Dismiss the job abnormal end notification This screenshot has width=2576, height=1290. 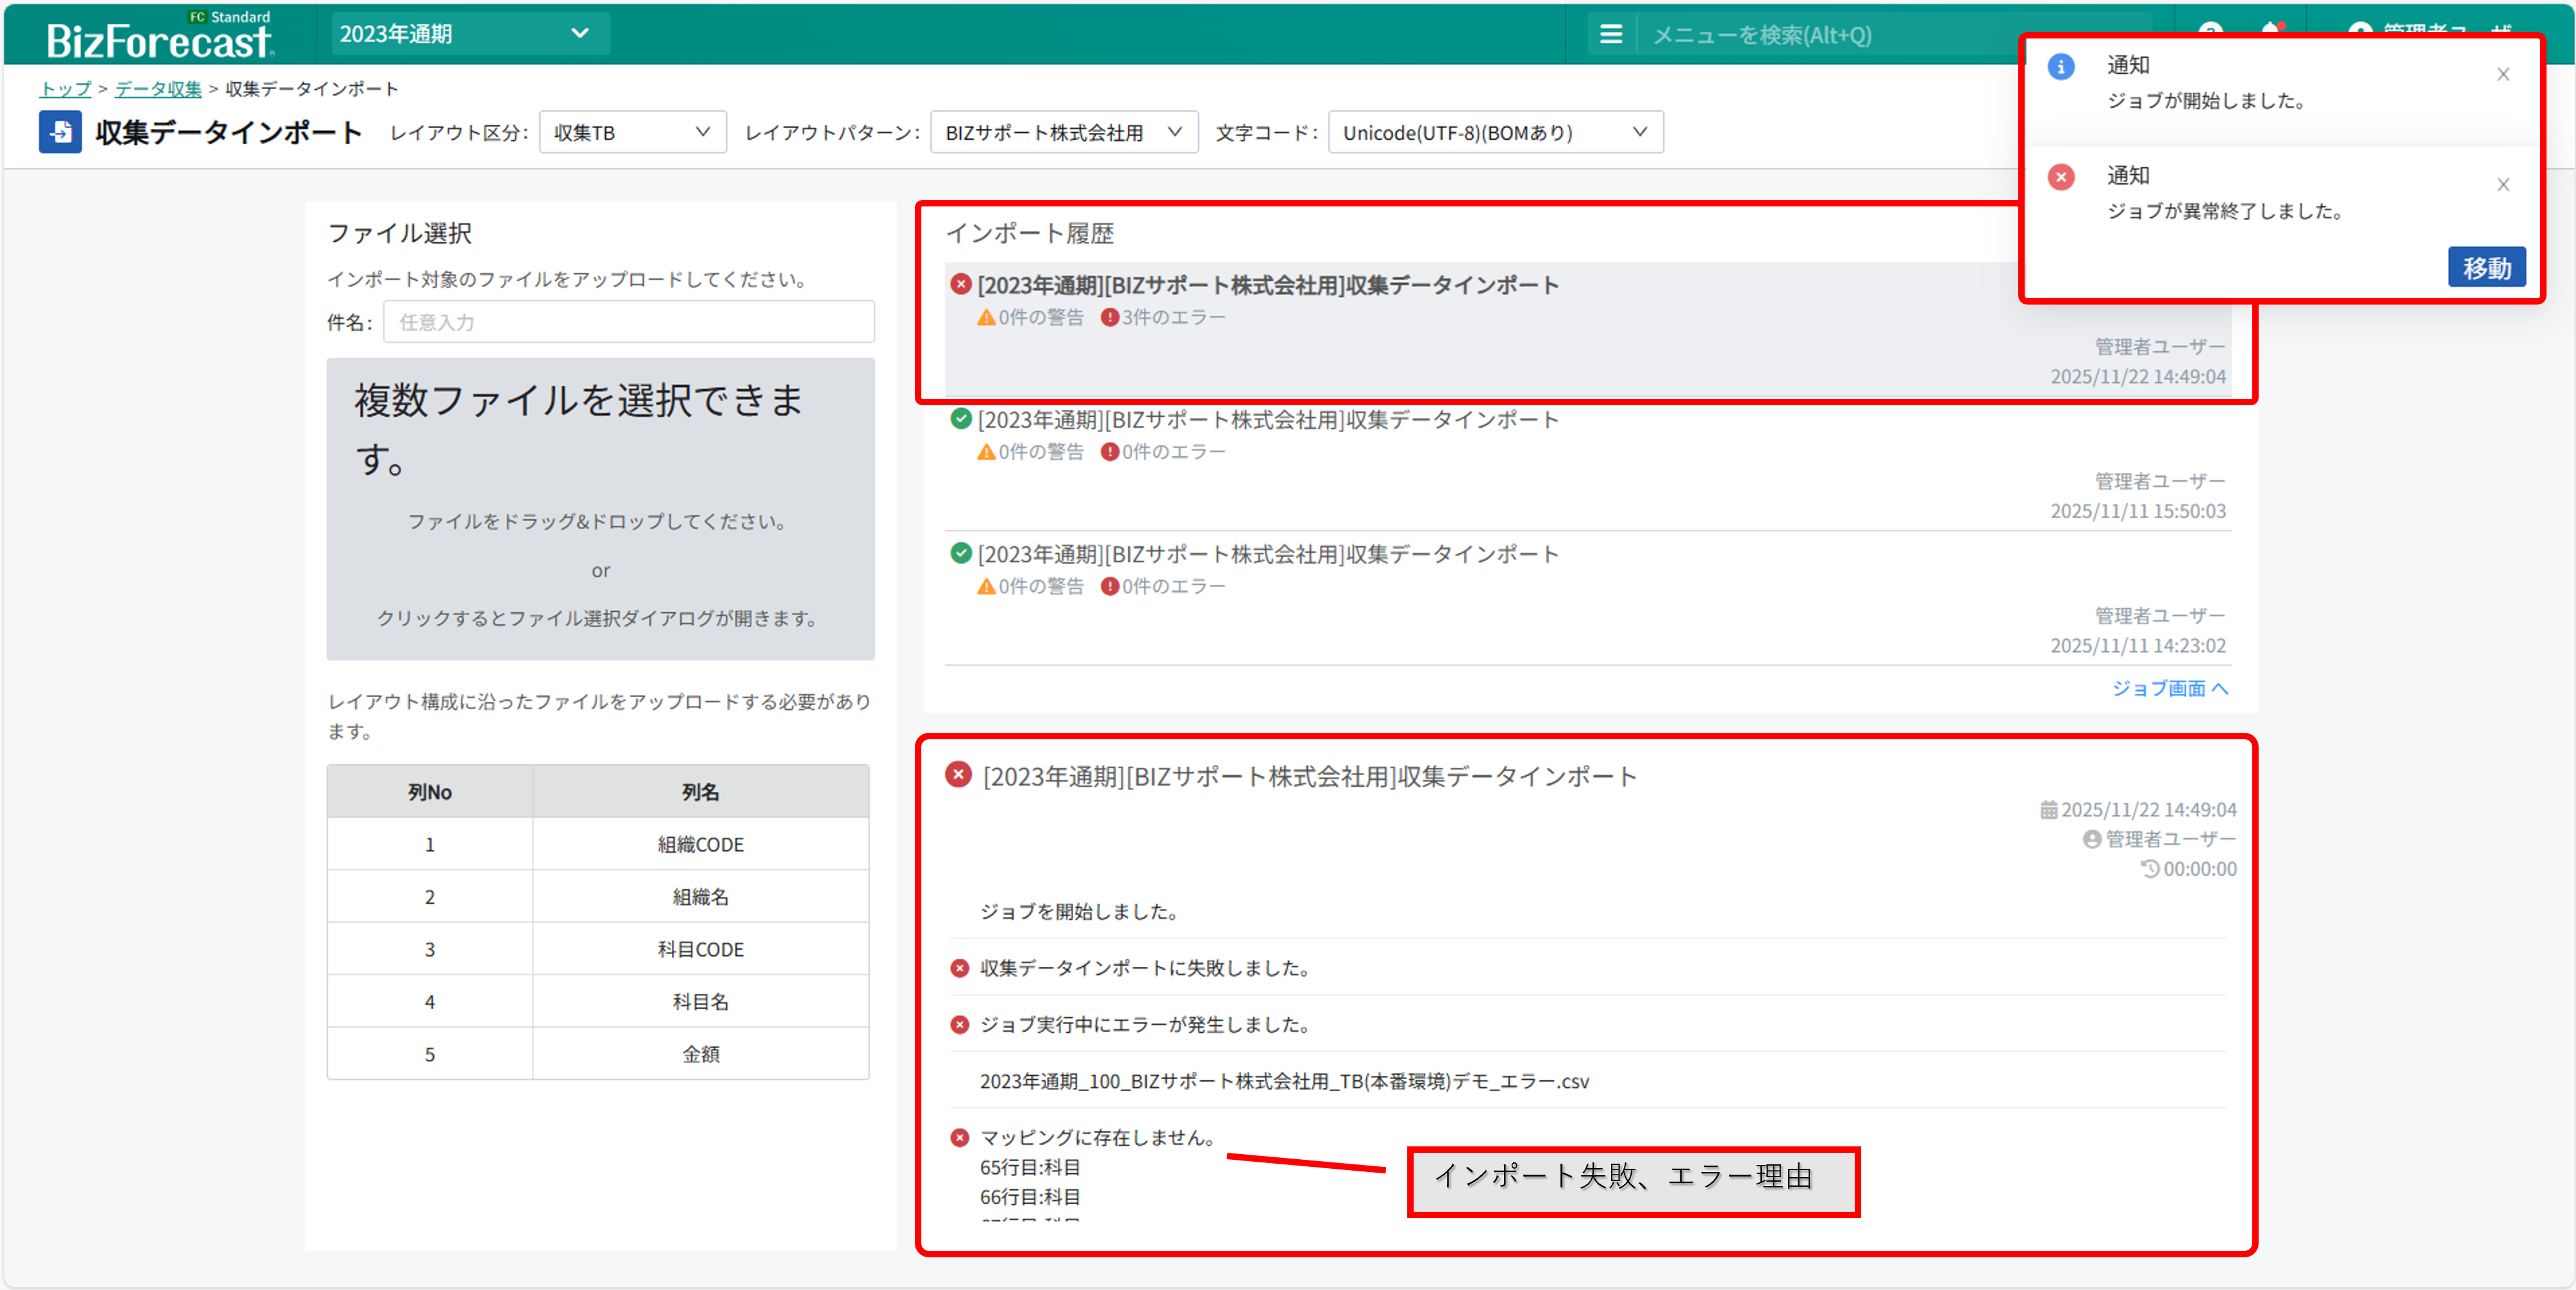[2503, 184]
